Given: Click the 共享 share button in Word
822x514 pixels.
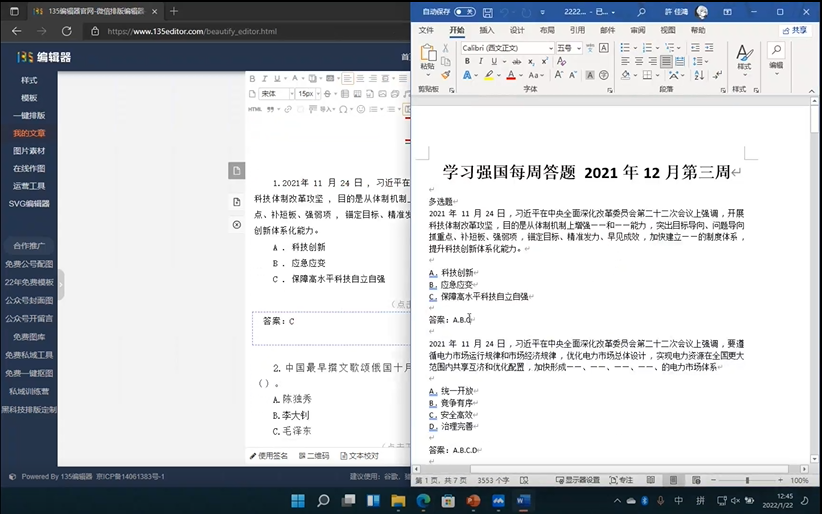Looking at the screenshot, I should point(794,30).
